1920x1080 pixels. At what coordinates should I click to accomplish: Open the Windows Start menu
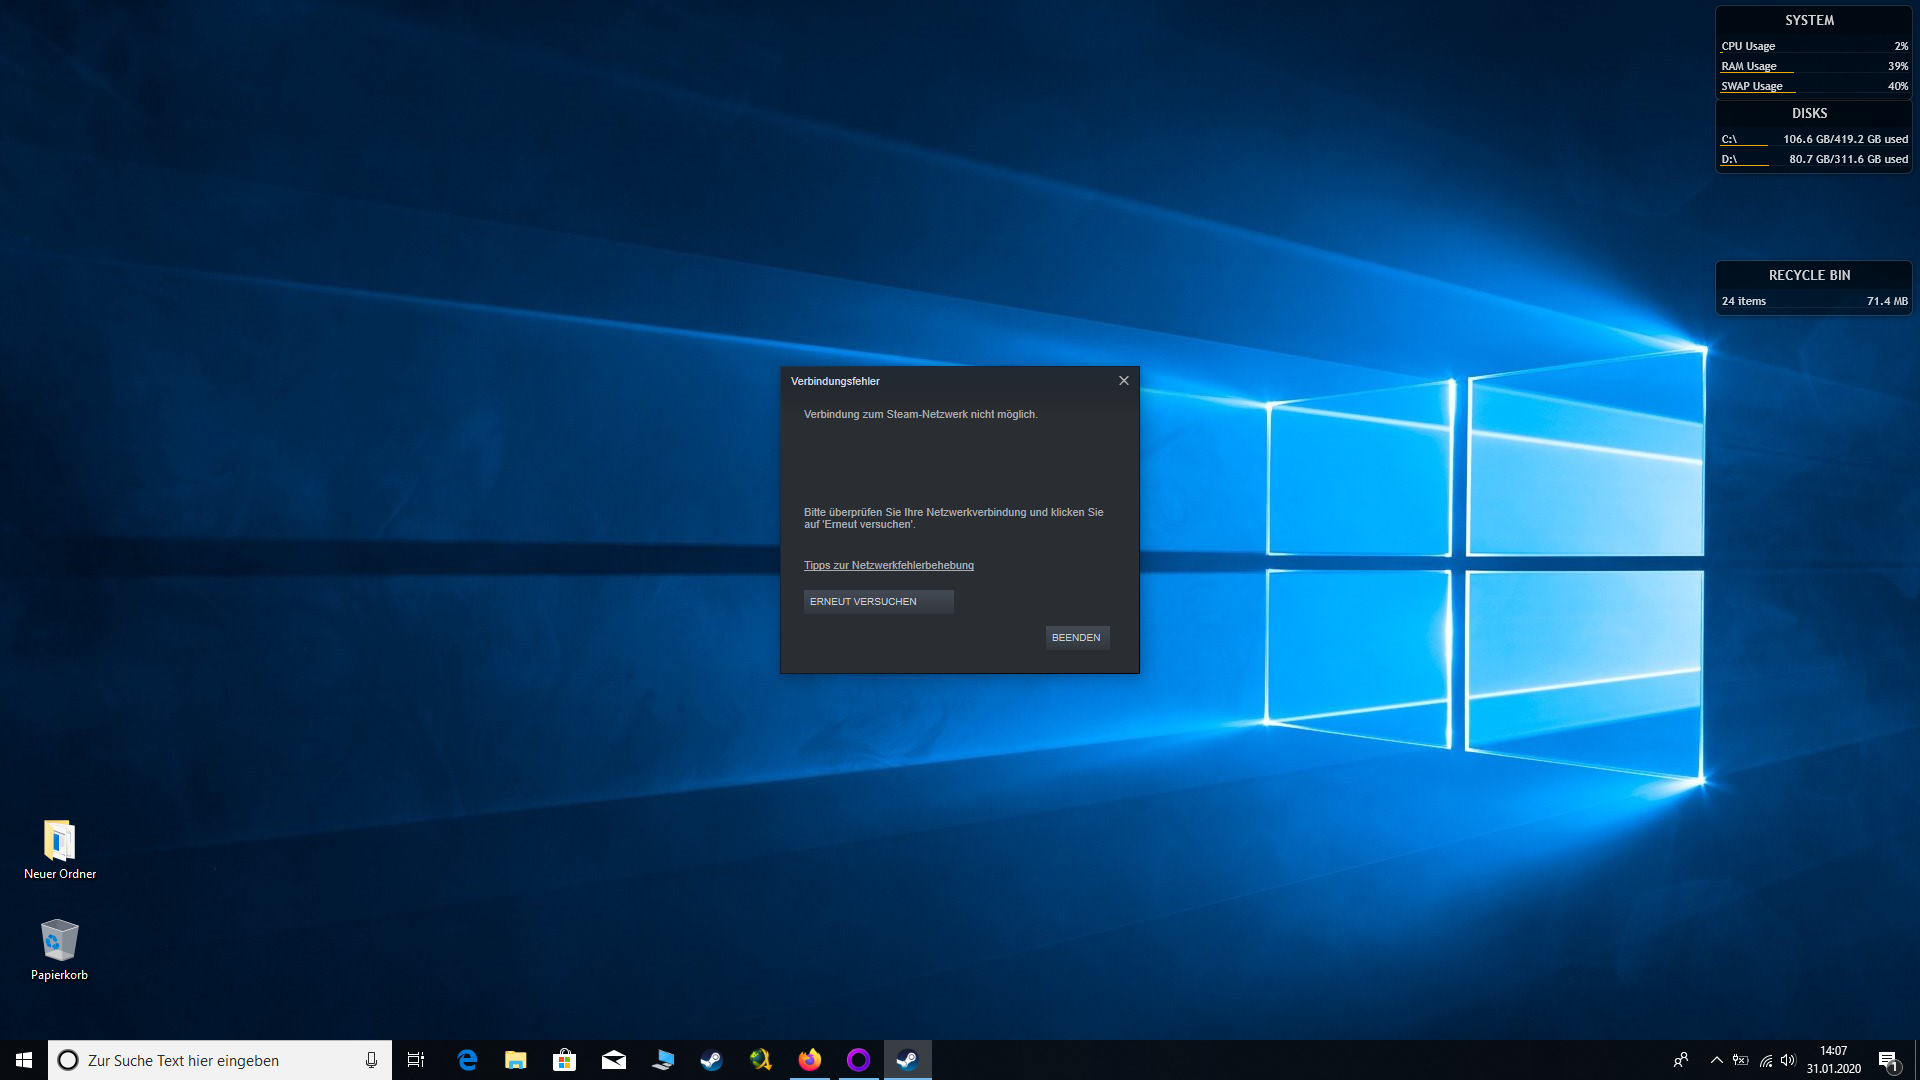click(21, 1059)
